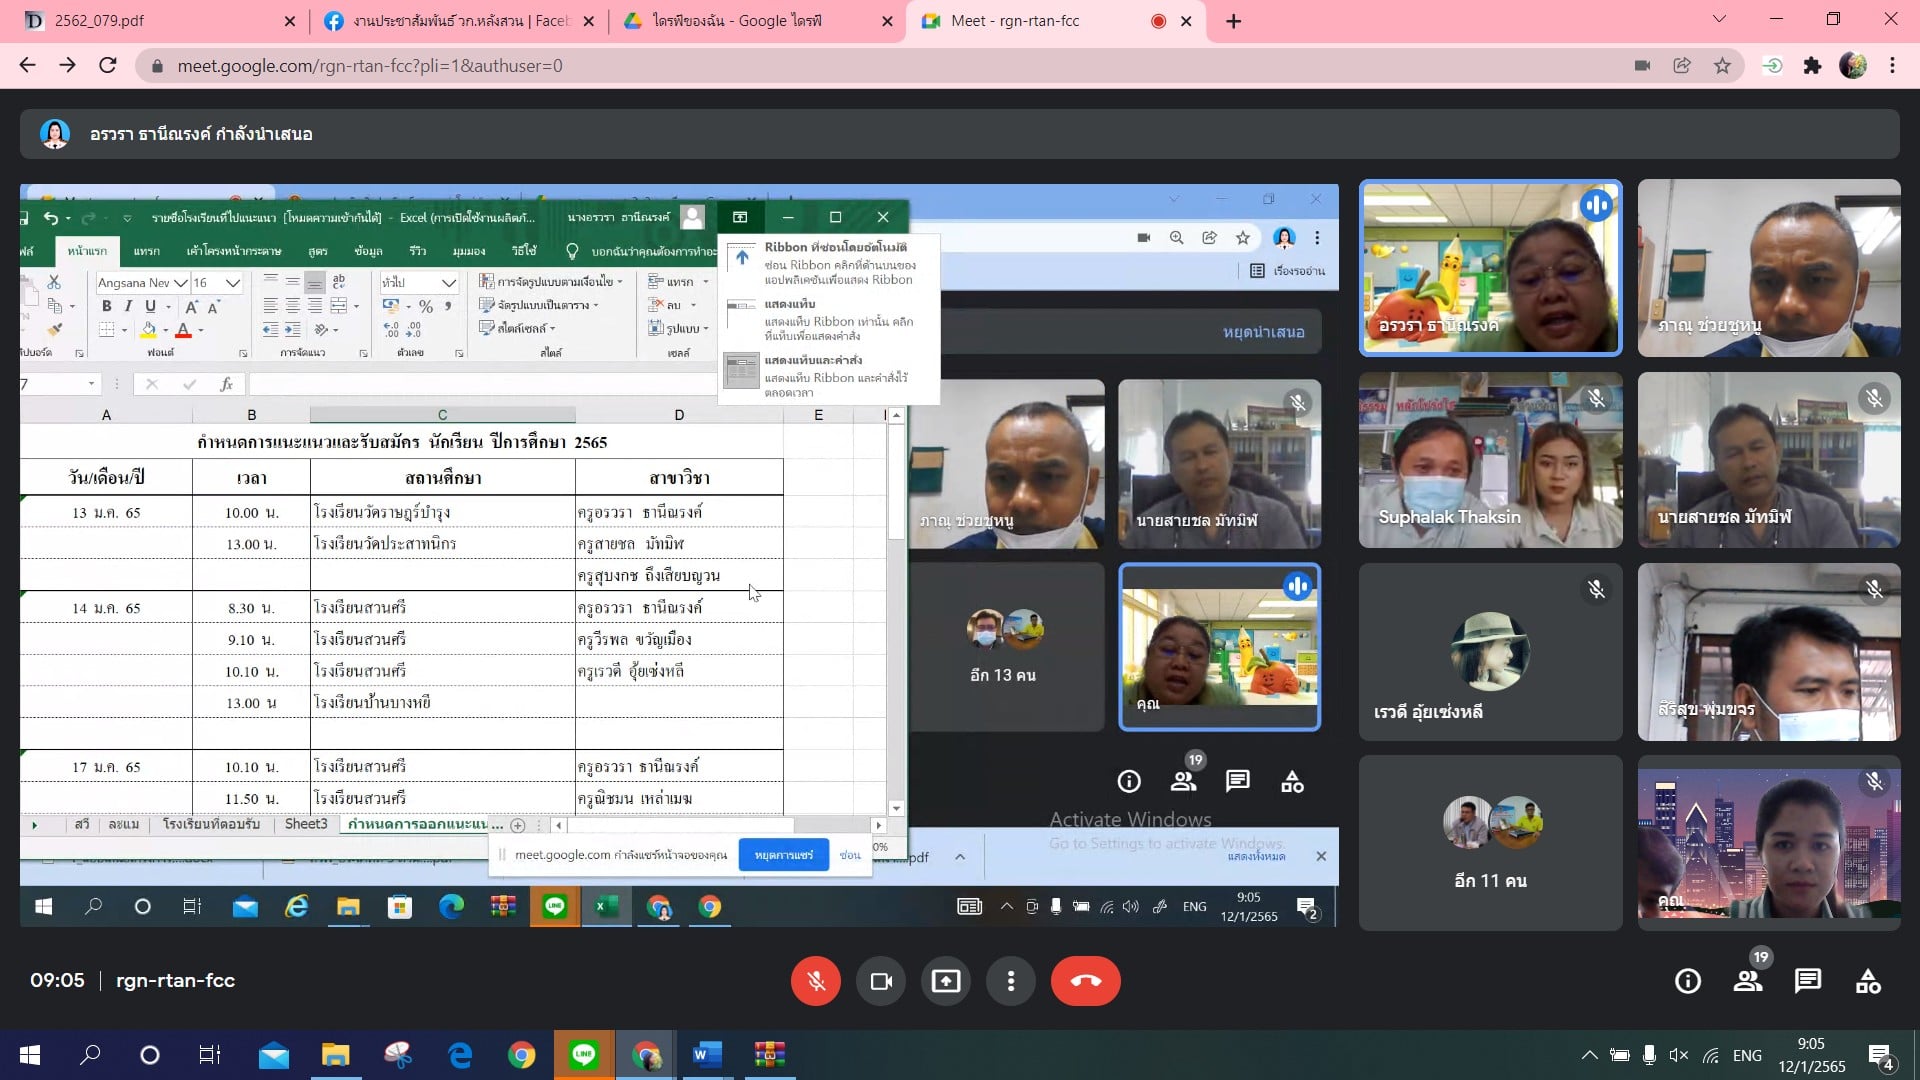Open Excel's Formulas ribbon tab

(x=318, y=251)
